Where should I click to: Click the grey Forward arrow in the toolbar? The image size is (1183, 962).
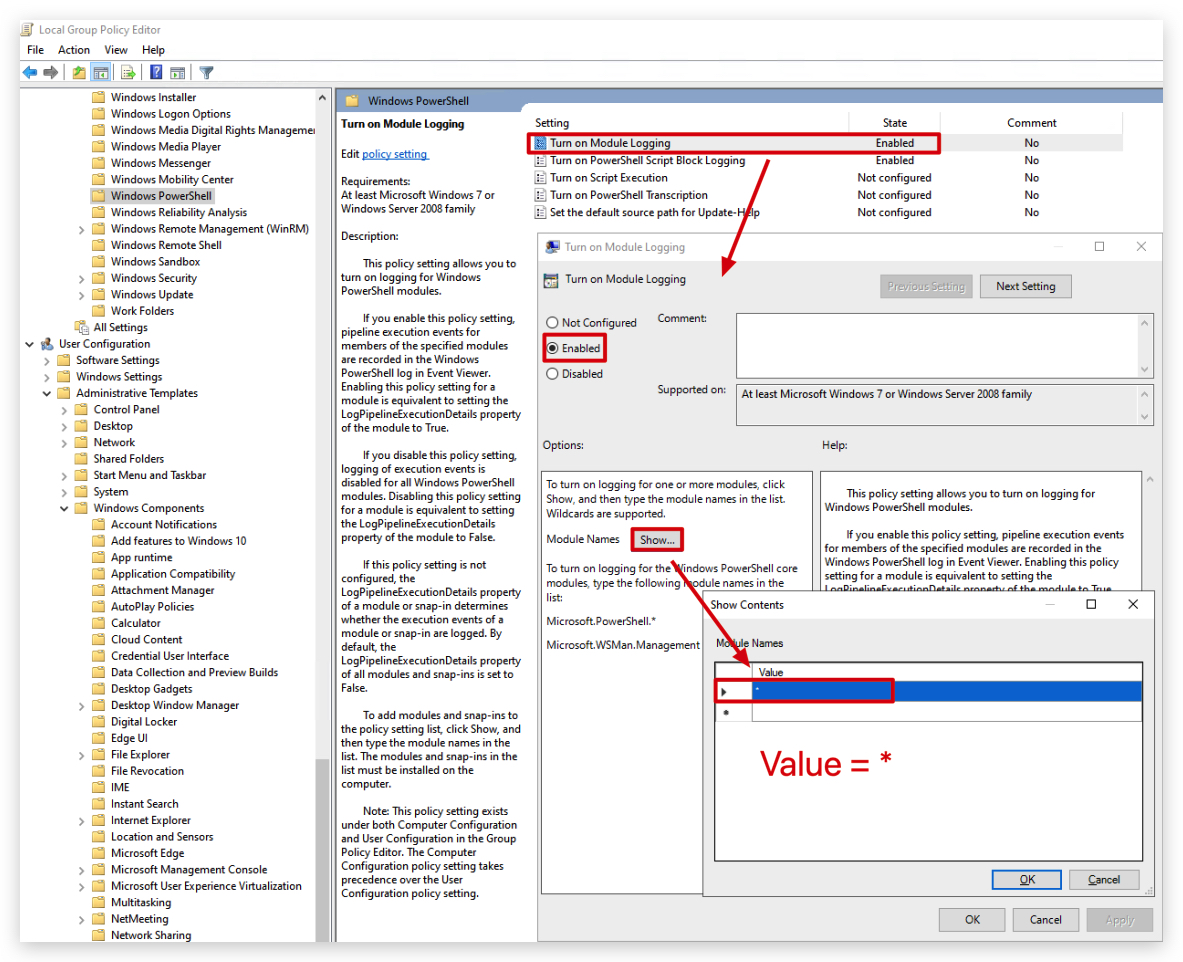coord(51,72)
